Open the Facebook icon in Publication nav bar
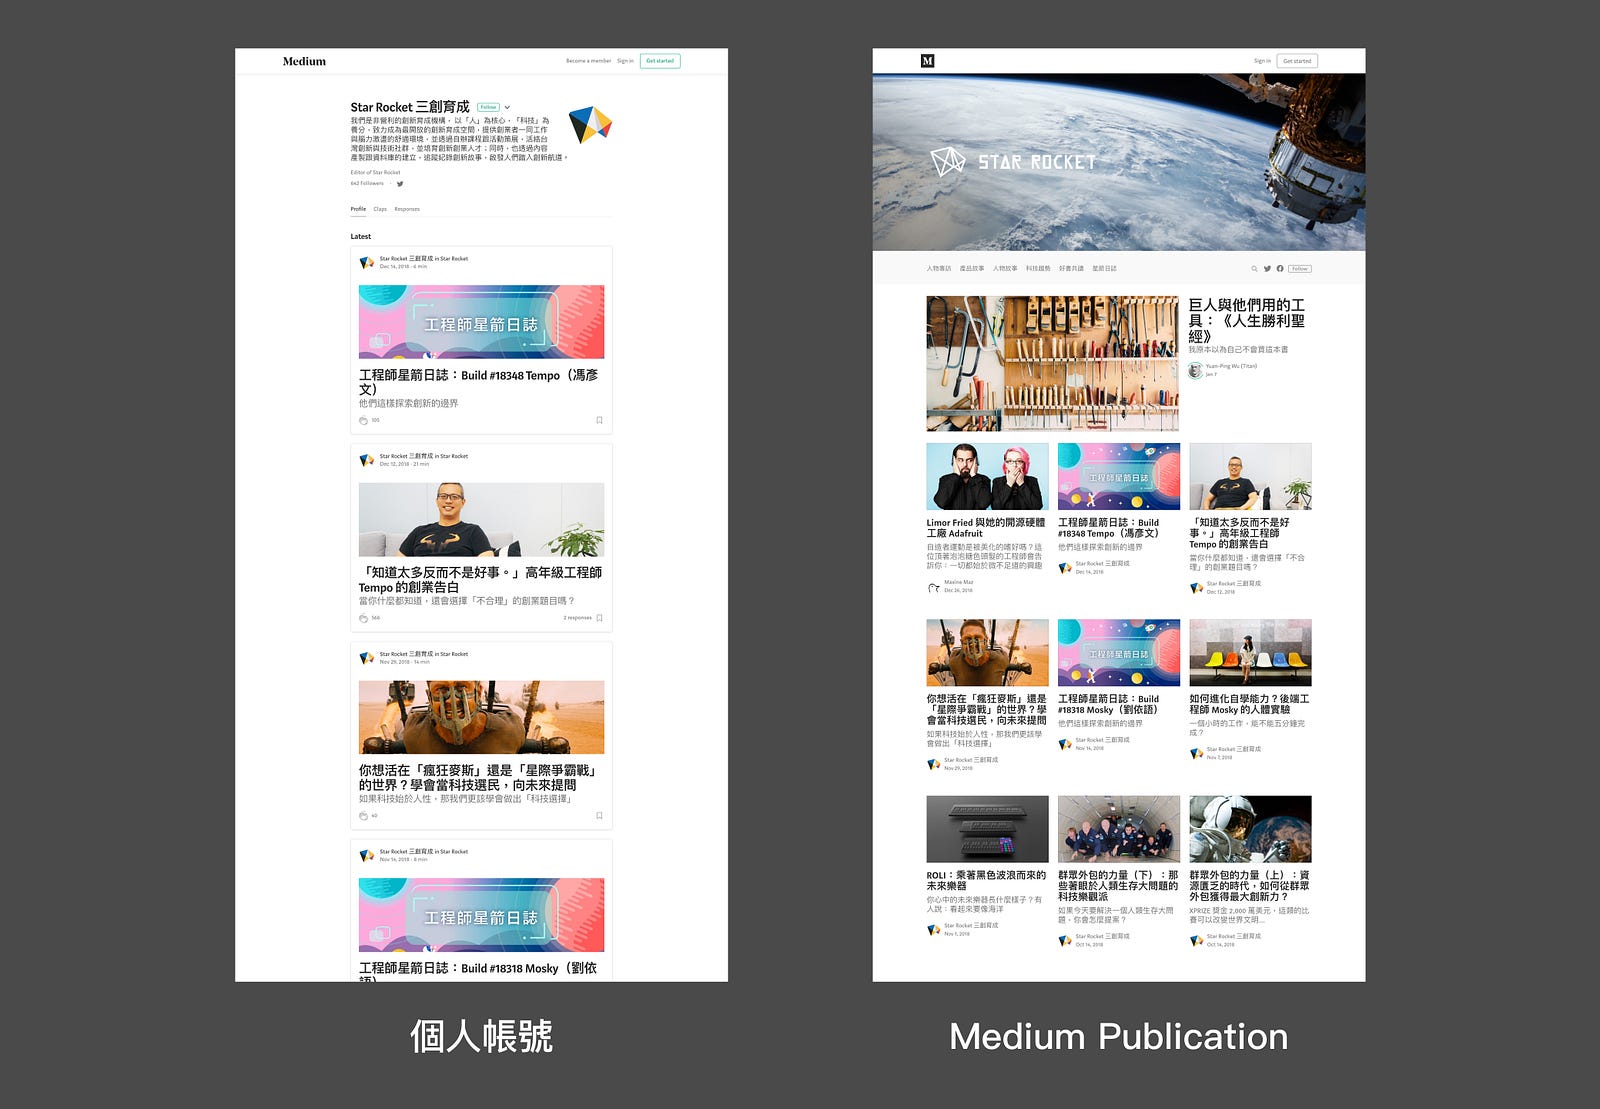1600x1109 pixels. click(1280, 269)
